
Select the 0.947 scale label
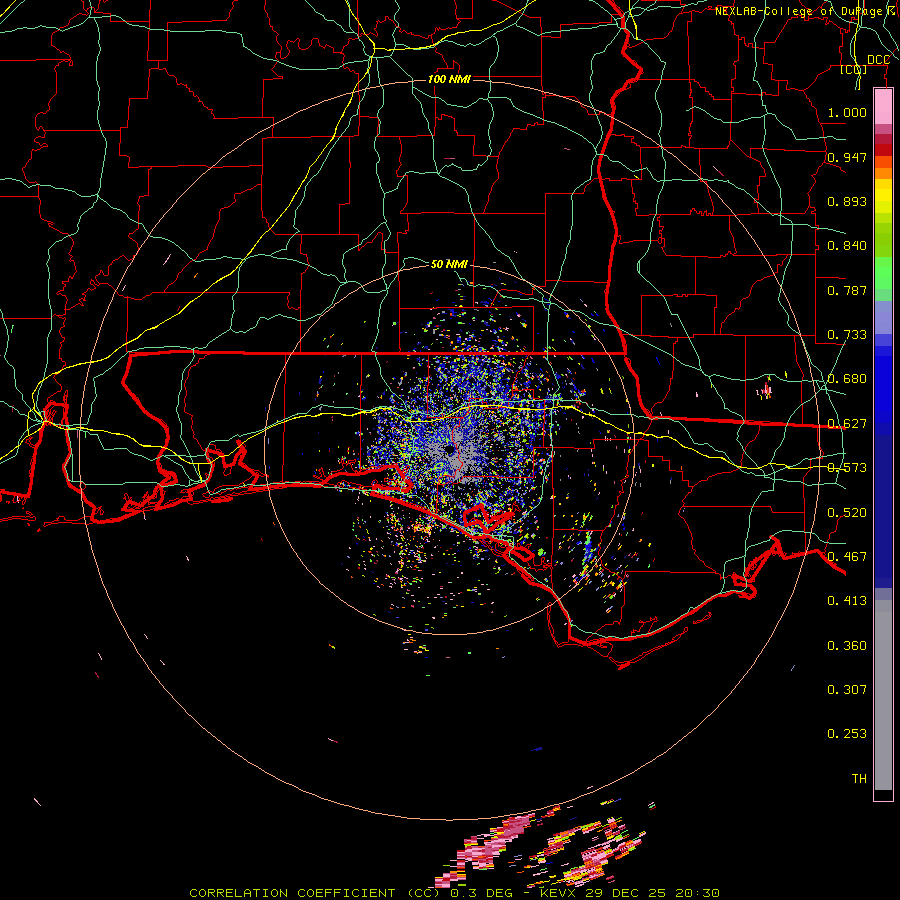847,157
